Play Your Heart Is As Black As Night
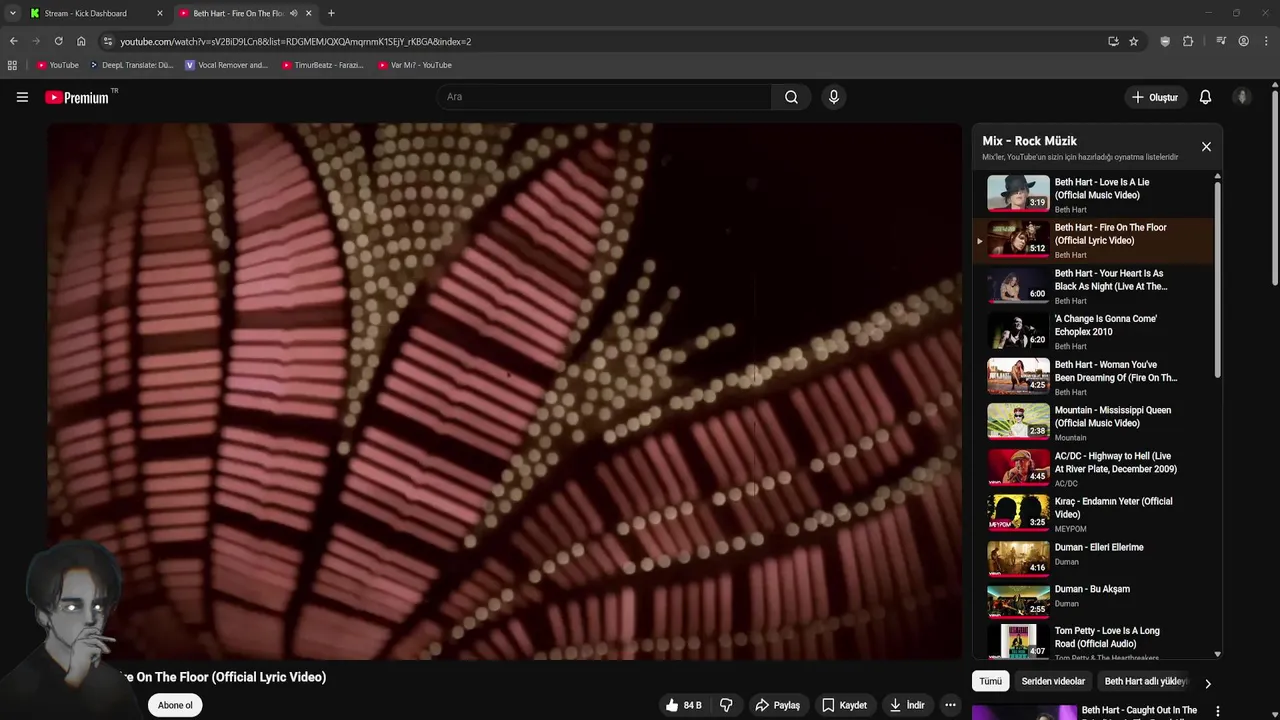 point(1093,286)
